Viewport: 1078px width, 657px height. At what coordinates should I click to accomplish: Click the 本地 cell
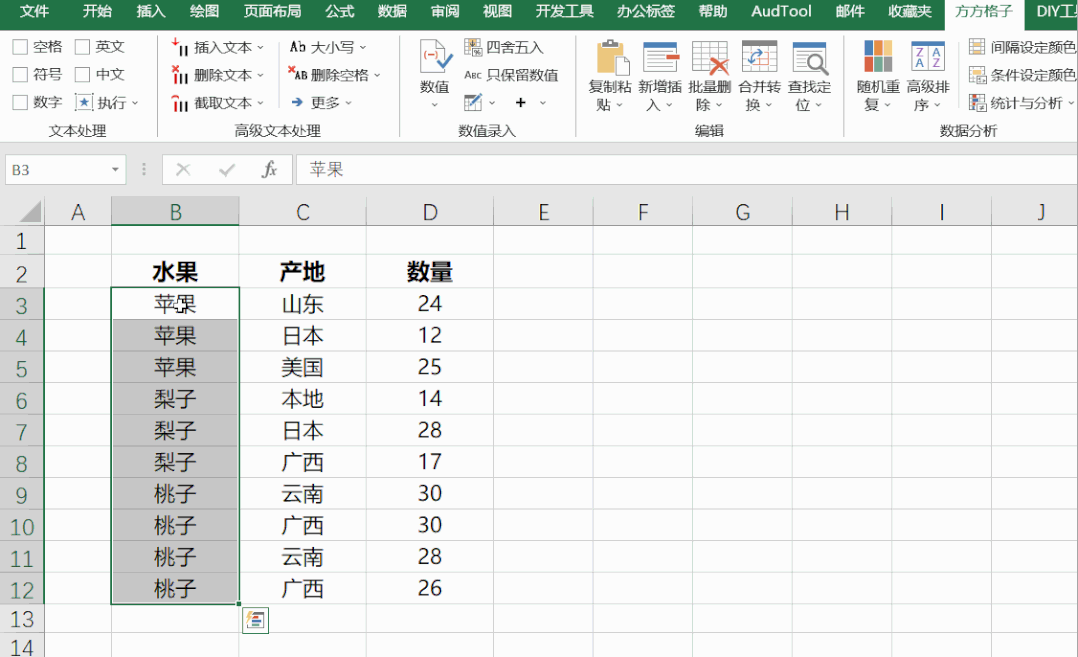[x=302, y=399]
